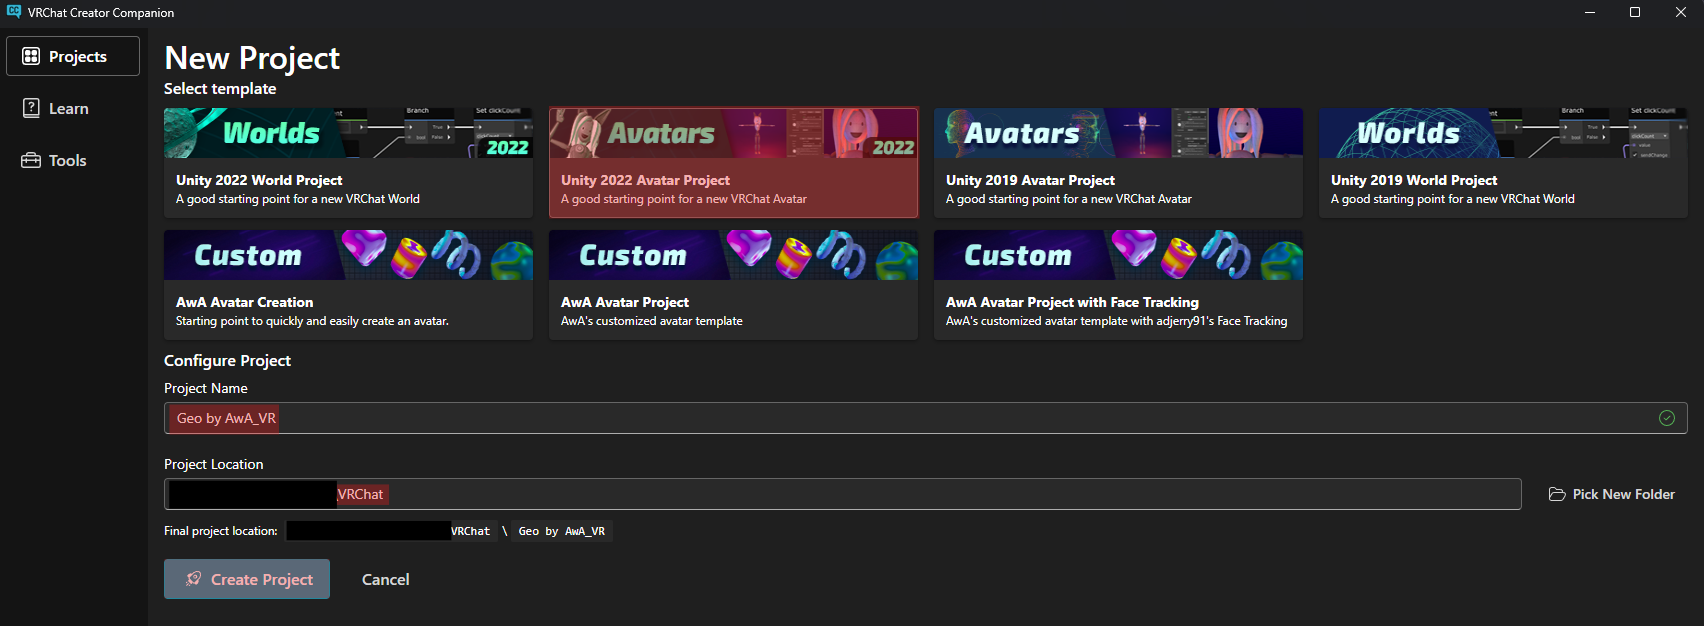Click the Learn question-mark icon
The height and width of the screenshot is (626, 1704).
(x=31, y=108)
